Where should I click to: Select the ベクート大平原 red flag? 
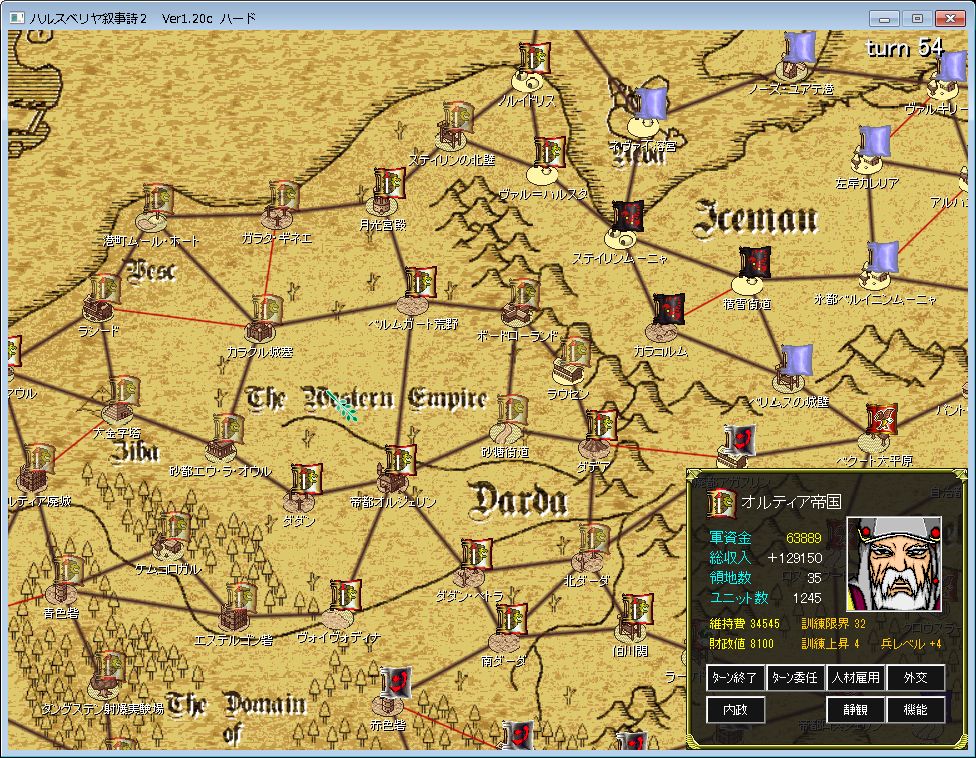[881, 419]
